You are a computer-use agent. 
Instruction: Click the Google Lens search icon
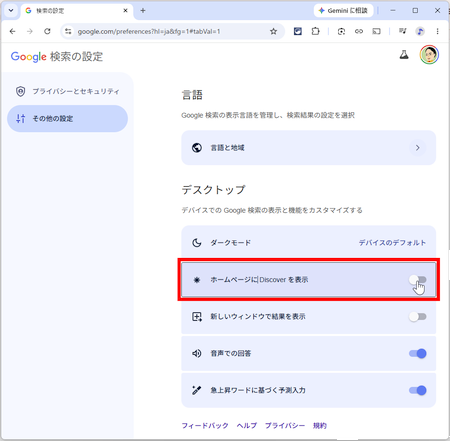341,31
